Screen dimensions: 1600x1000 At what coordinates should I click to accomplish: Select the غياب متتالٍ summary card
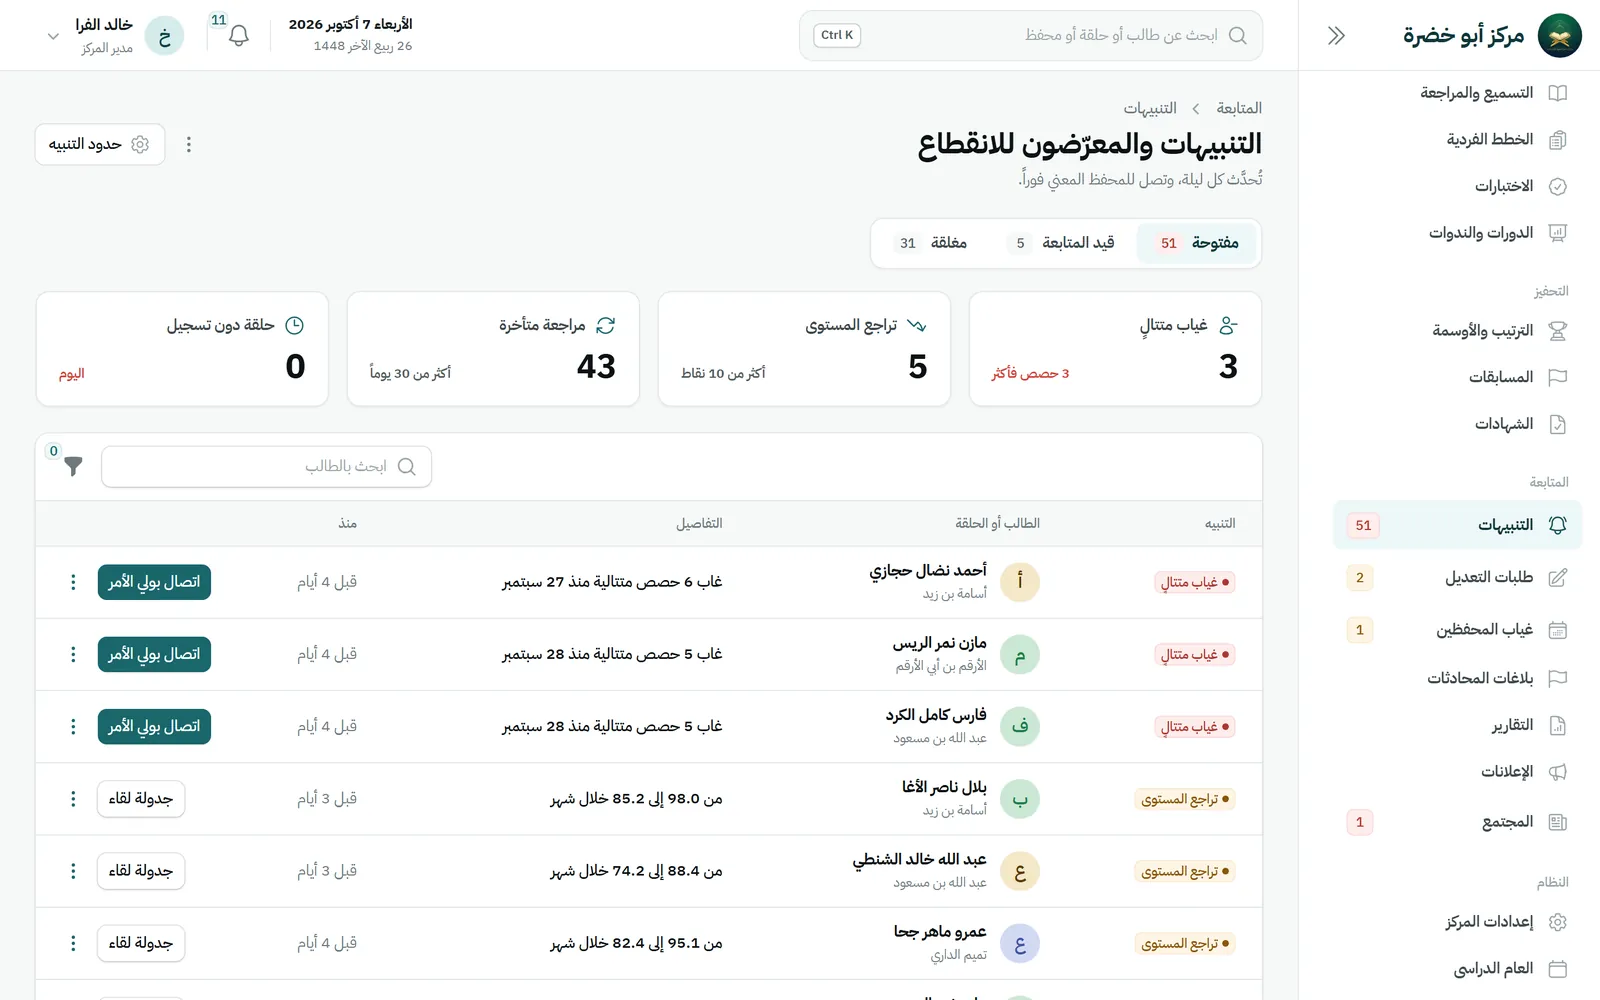[1115, 349]
